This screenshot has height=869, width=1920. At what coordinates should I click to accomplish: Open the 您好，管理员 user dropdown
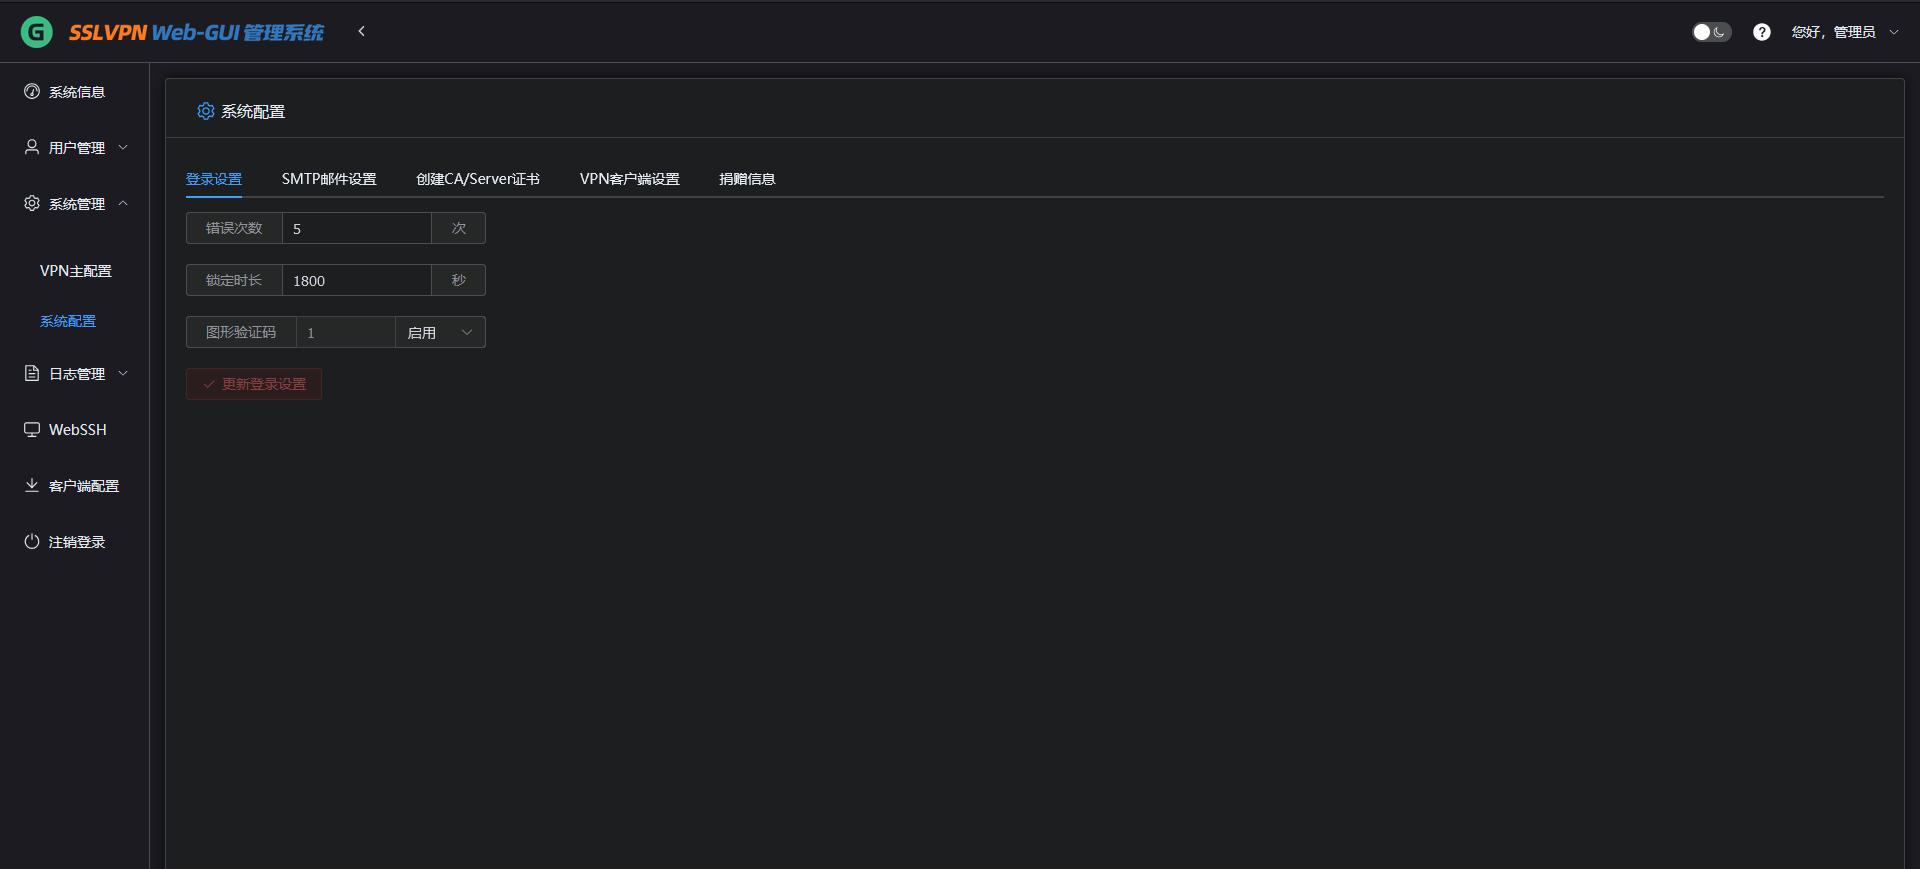click(1845, 32)
